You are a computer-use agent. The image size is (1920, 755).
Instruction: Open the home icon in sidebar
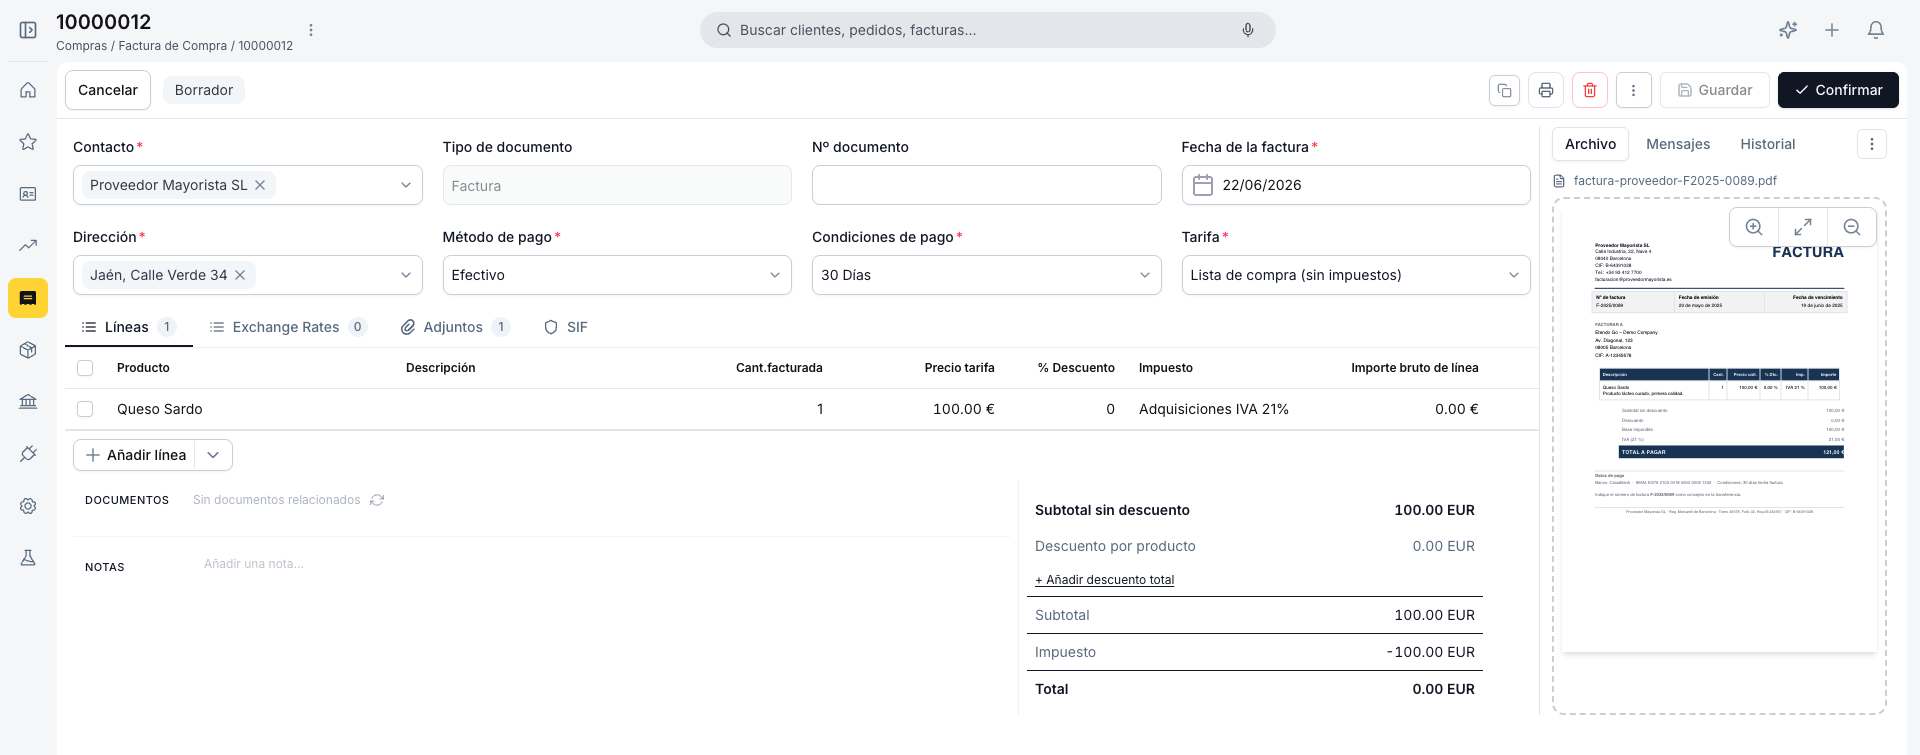28,90
